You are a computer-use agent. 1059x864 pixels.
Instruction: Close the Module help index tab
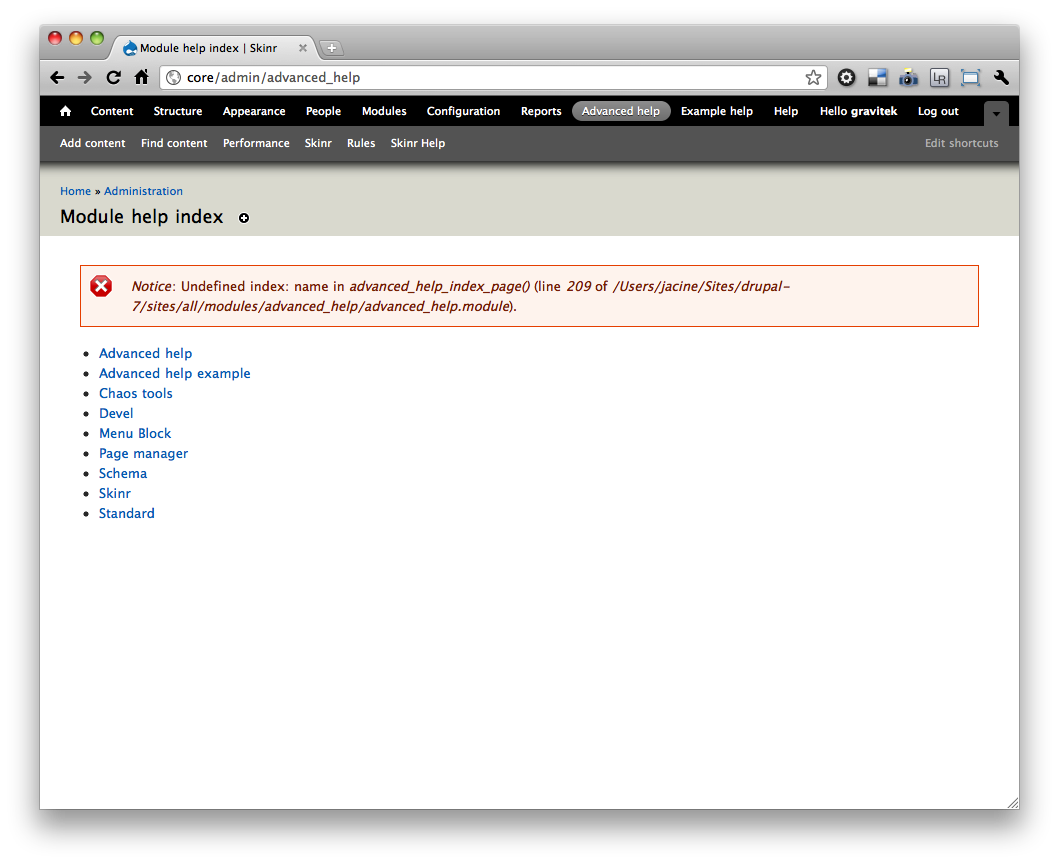pyautogui.click(x=303, y=48)
